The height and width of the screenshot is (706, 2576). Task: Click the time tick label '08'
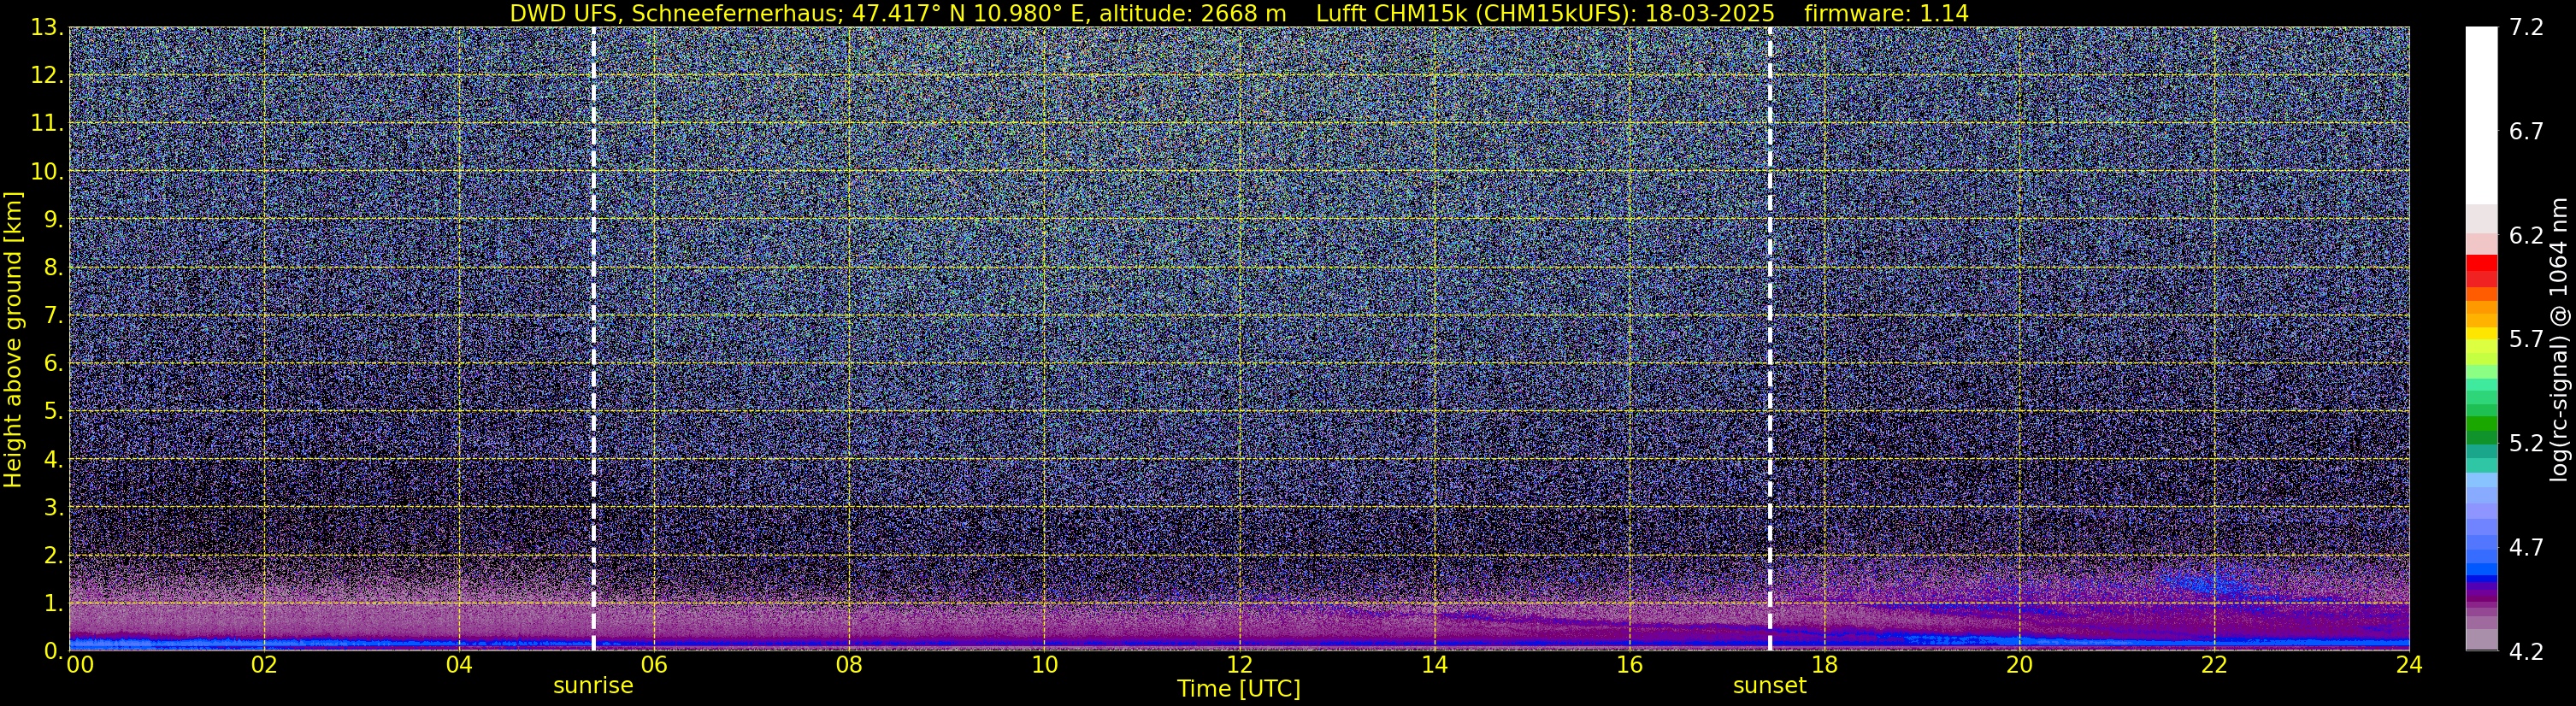pos(849,665)
